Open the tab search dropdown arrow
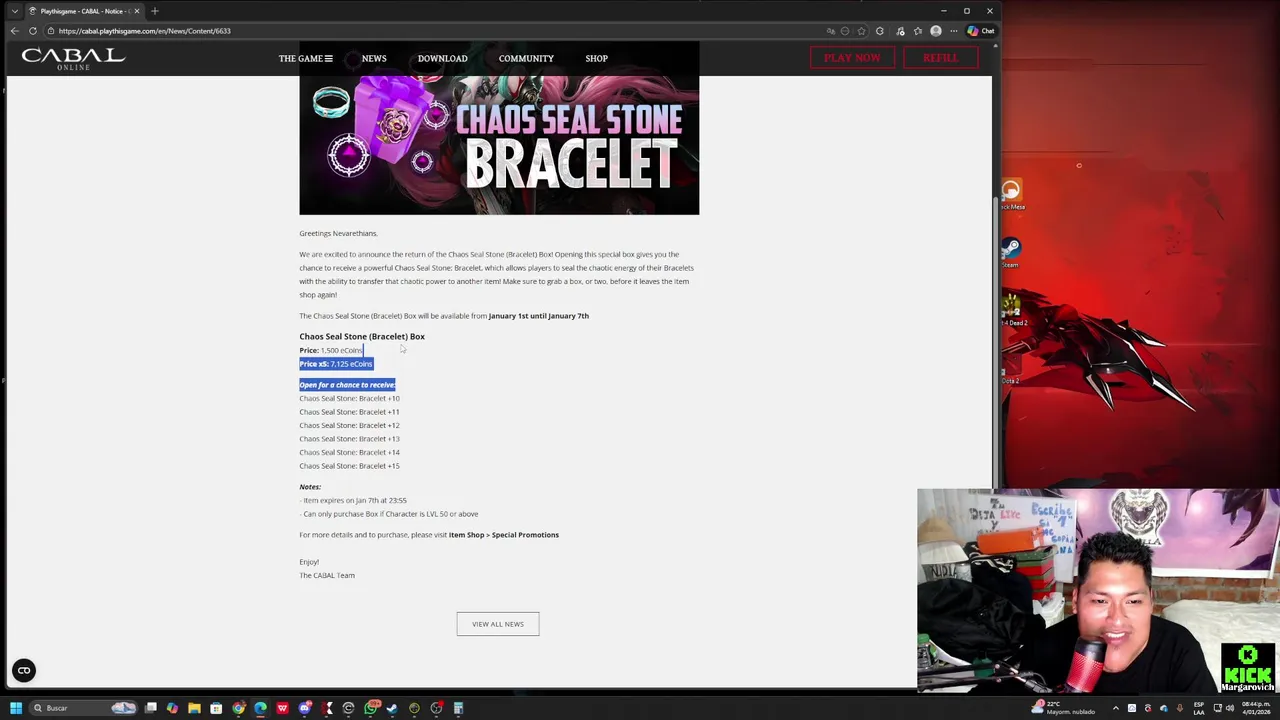The image size is (1280, 720). click(14, 11)
